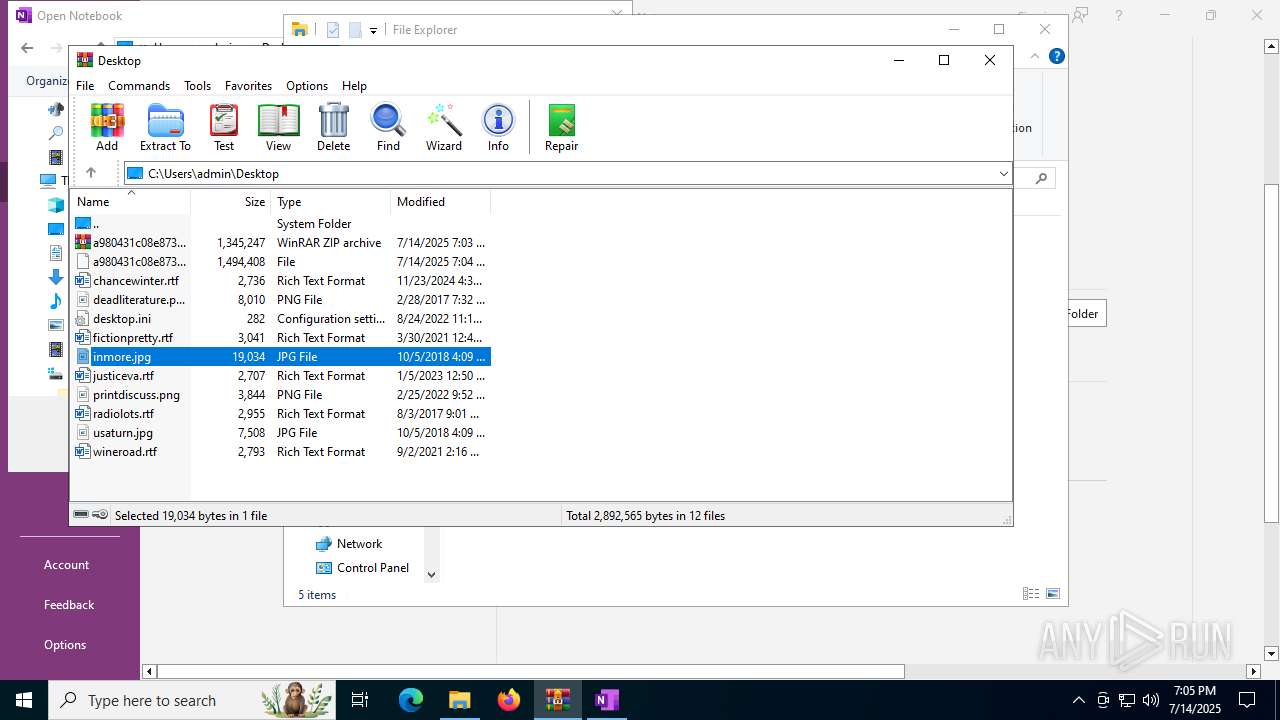Open the Commands menu
This screenshot has width=1280, height=720.
point(139,86)
